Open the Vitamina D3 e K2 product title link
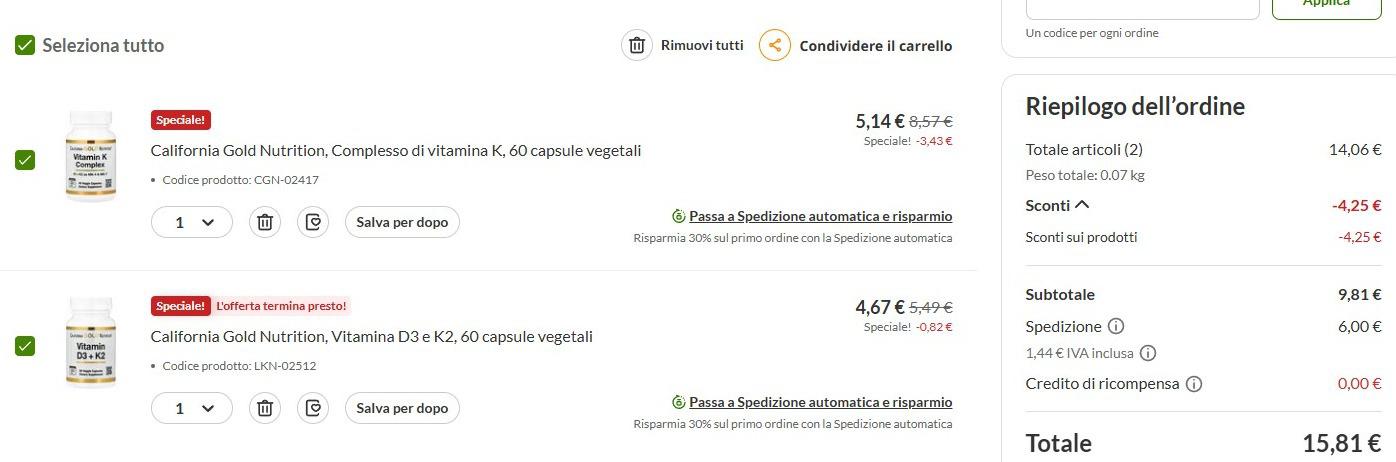This screenshot has height=462, width=1396. [x=371, y=337]
